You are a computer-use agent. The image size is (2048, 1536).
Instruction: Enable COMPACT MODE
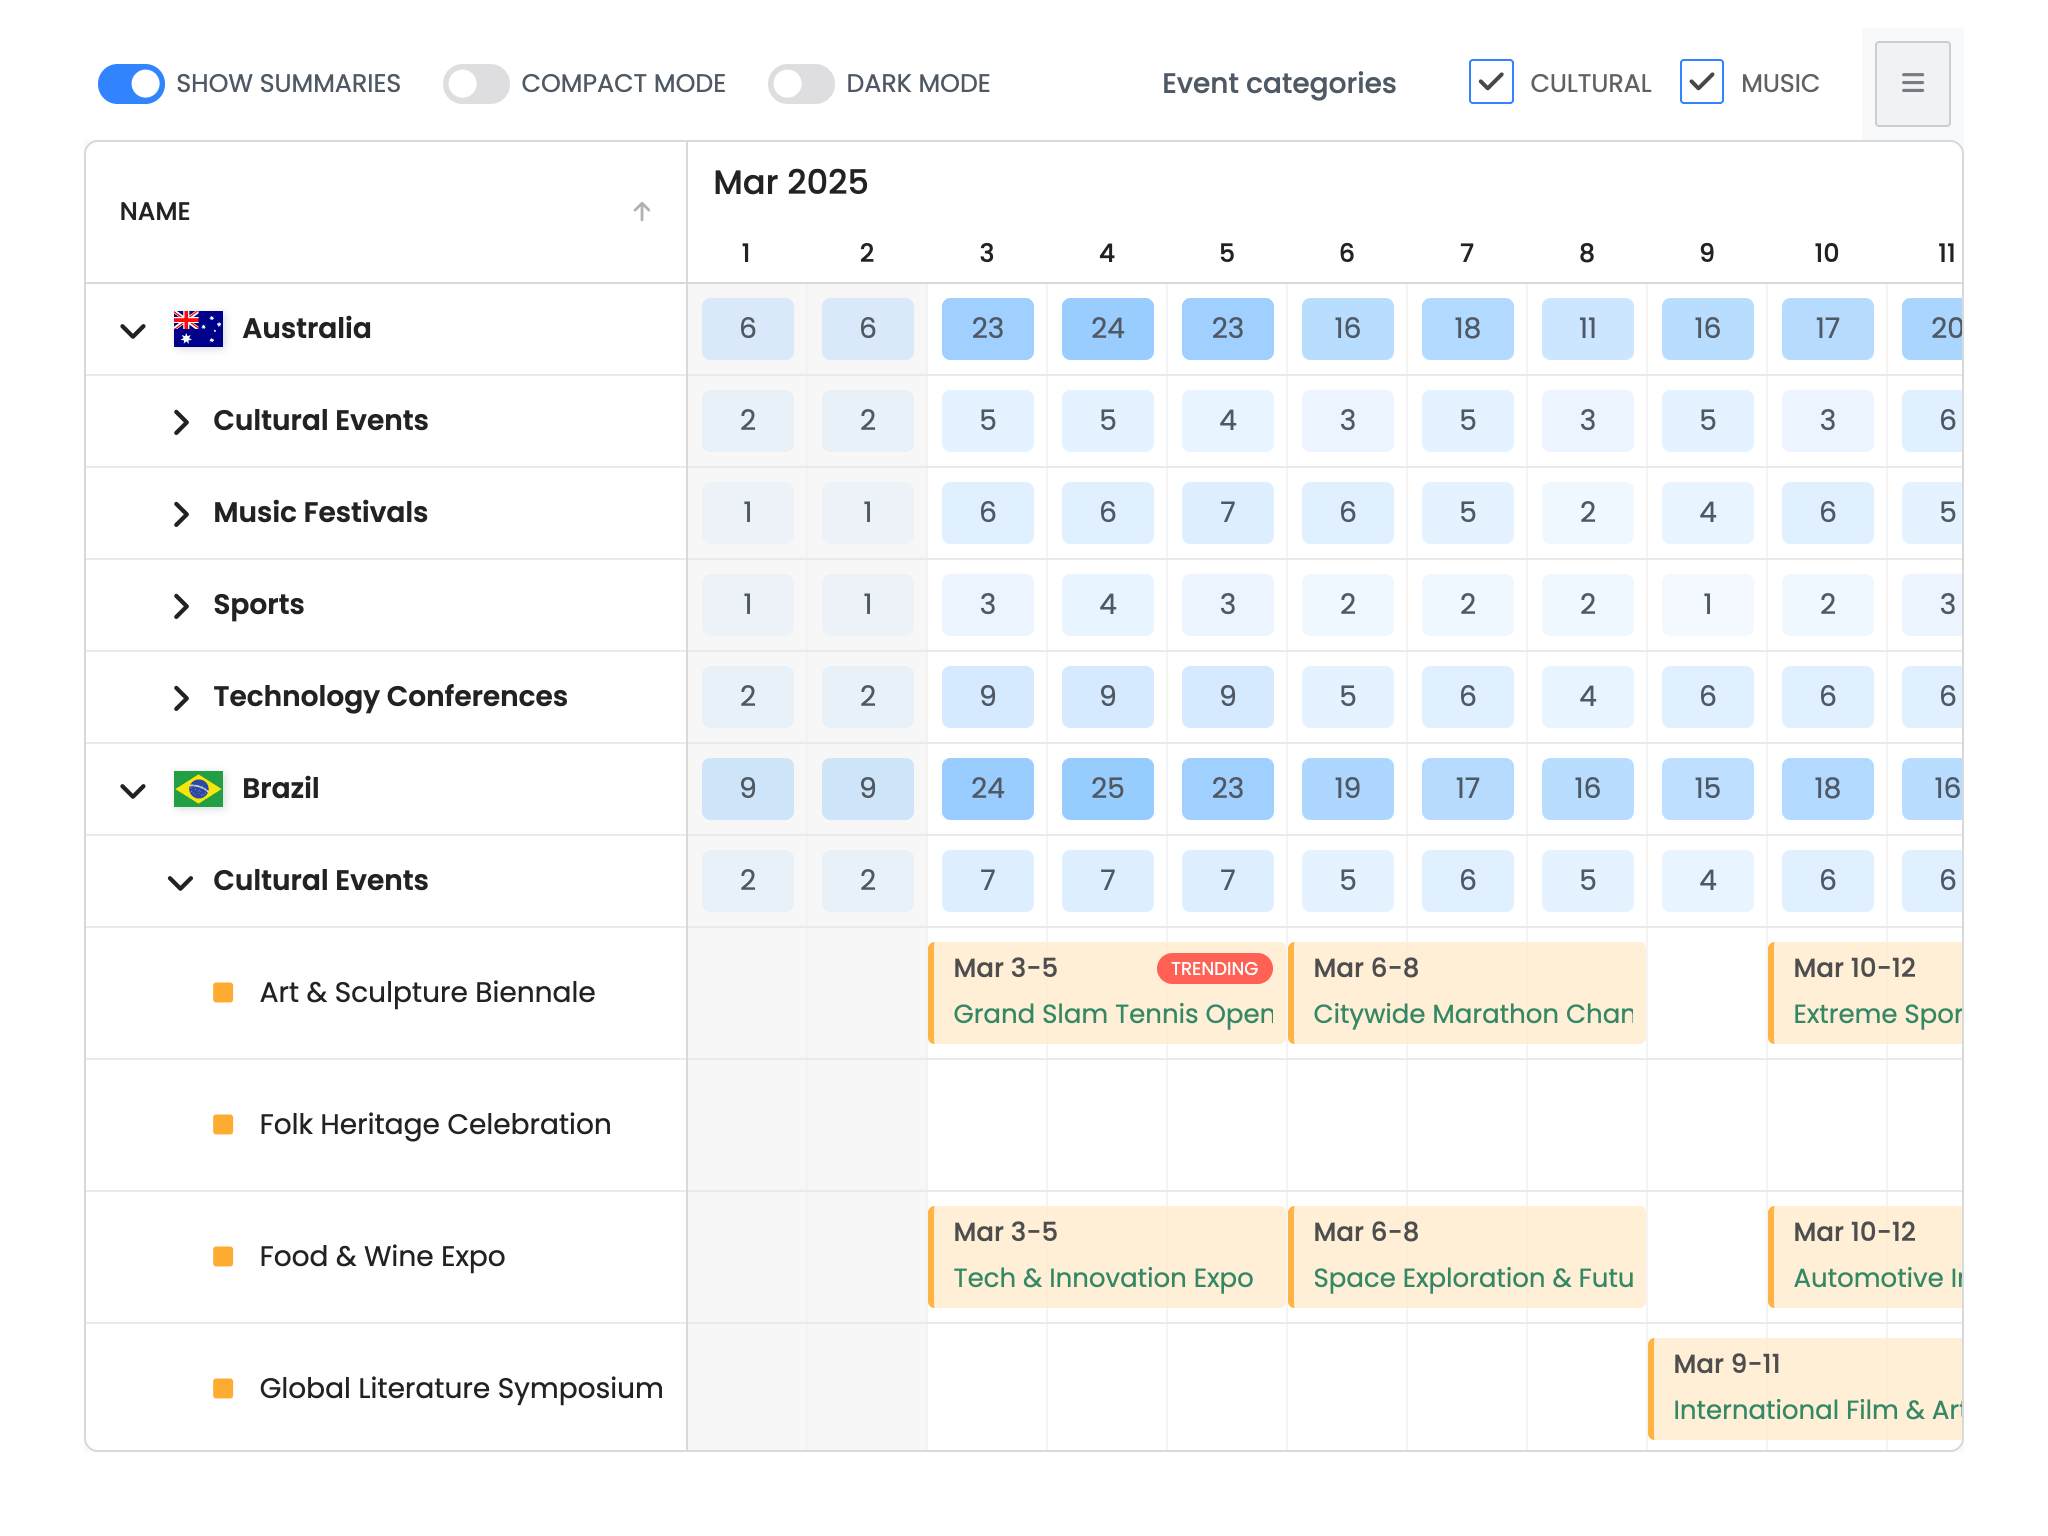[476, 83]
